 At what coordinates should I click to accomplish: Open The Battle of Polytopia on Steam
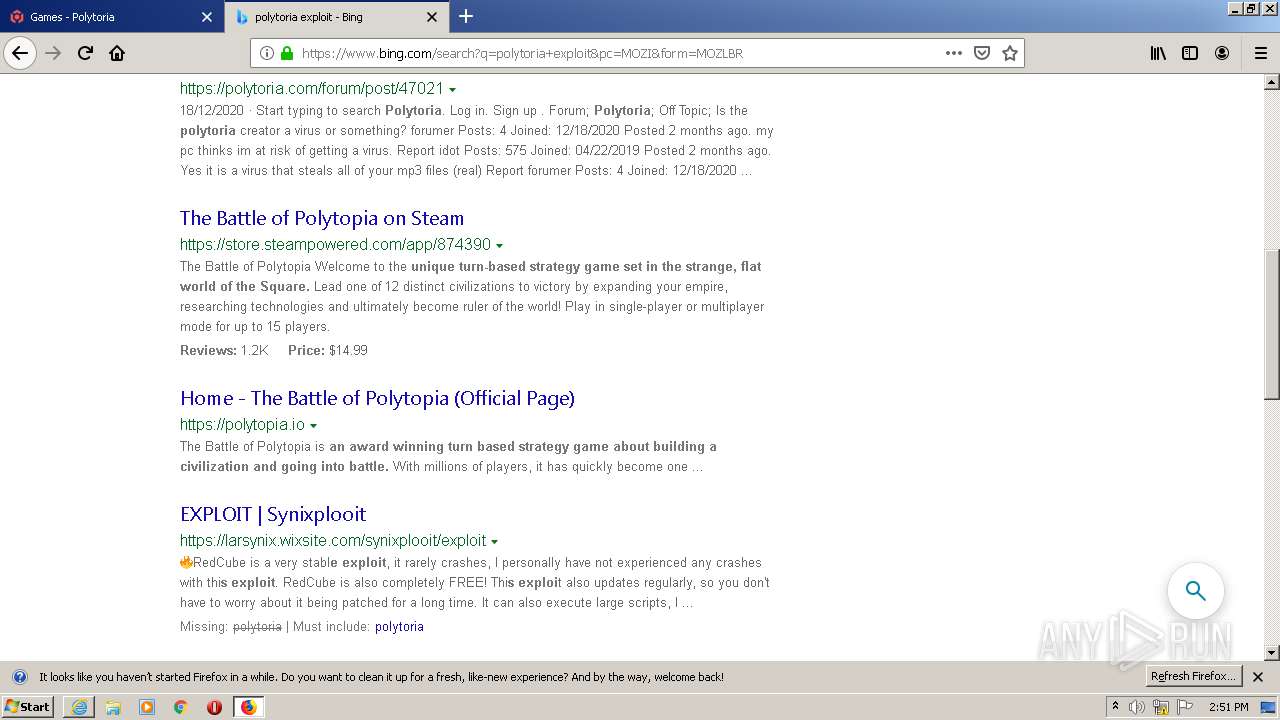[x=322, y=218]
